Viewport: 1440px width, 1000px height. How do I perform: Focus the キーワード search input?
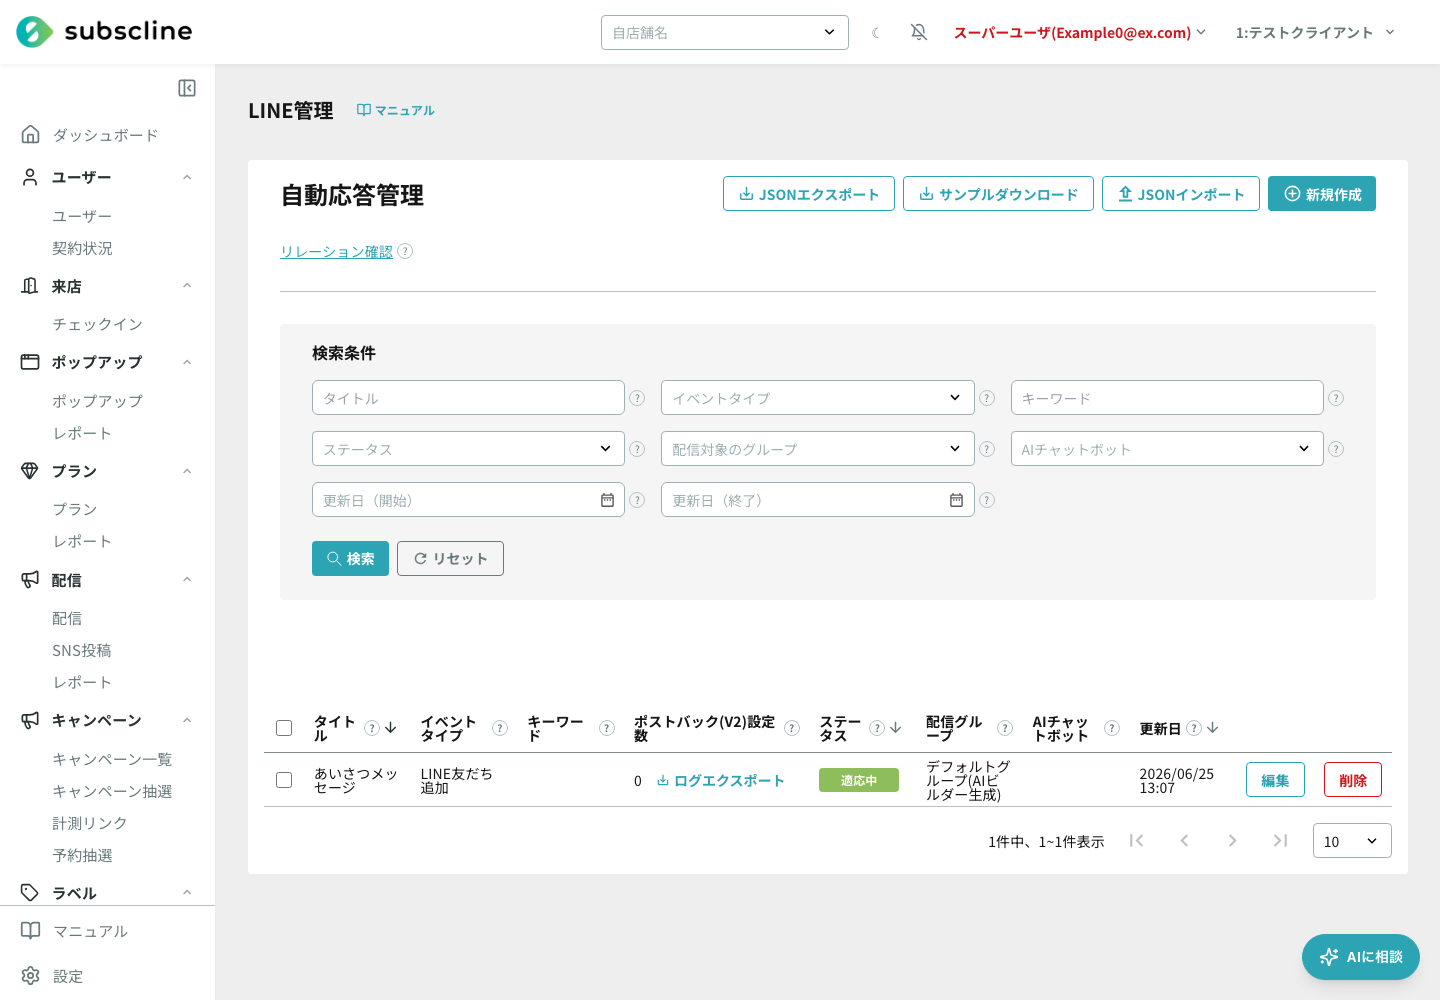click(1167, 398)
